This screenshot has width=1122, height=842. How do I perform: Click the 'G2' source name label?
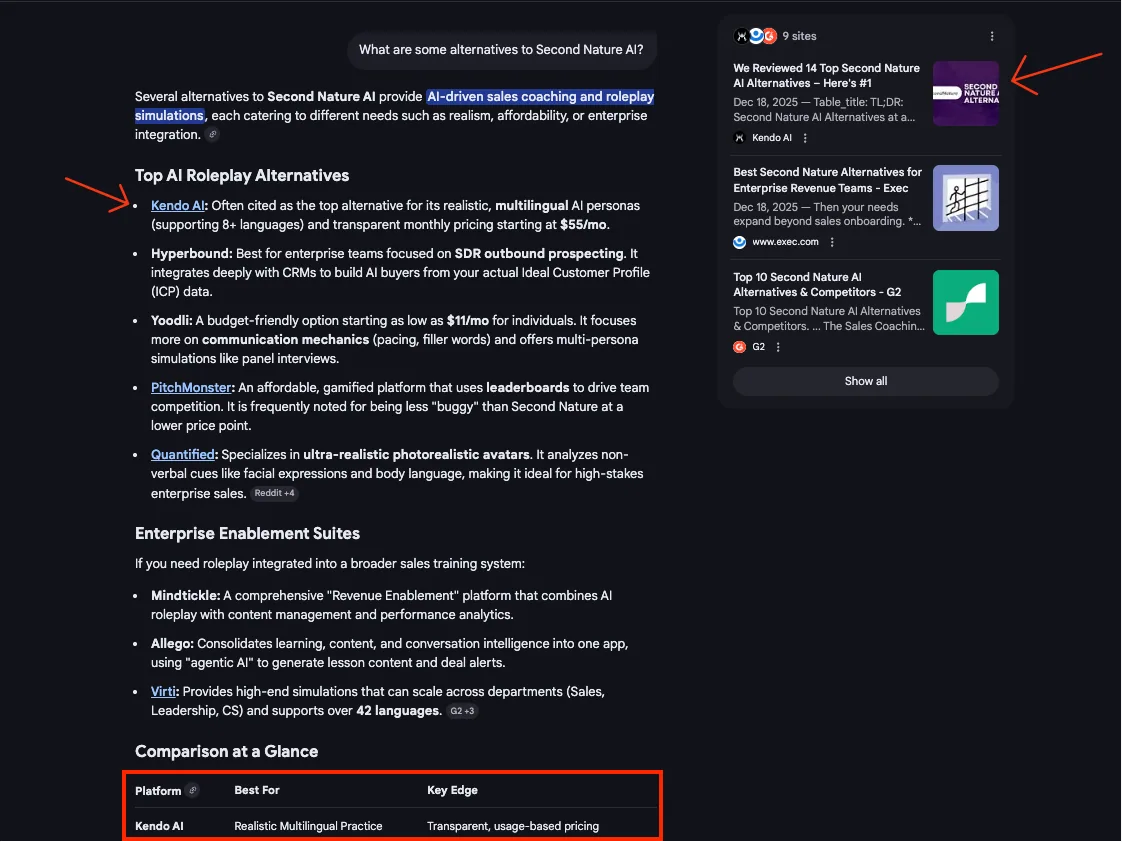coord(758,347)
